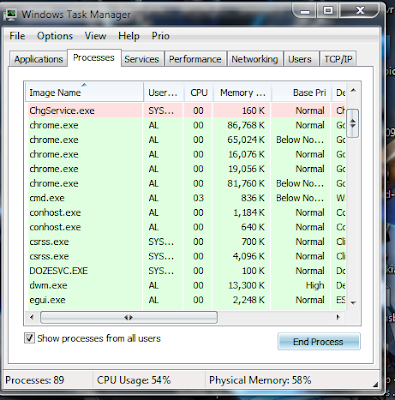Click the horizontal scrollbar thumb
Viewport: 395px width, 400px height.
pos(129,317)
